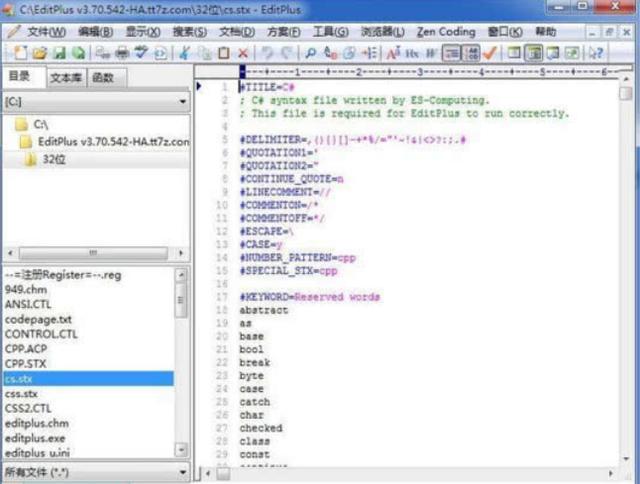Select the 32位 folder in directory tree
The image size is (640, 484).
(52, 160)
